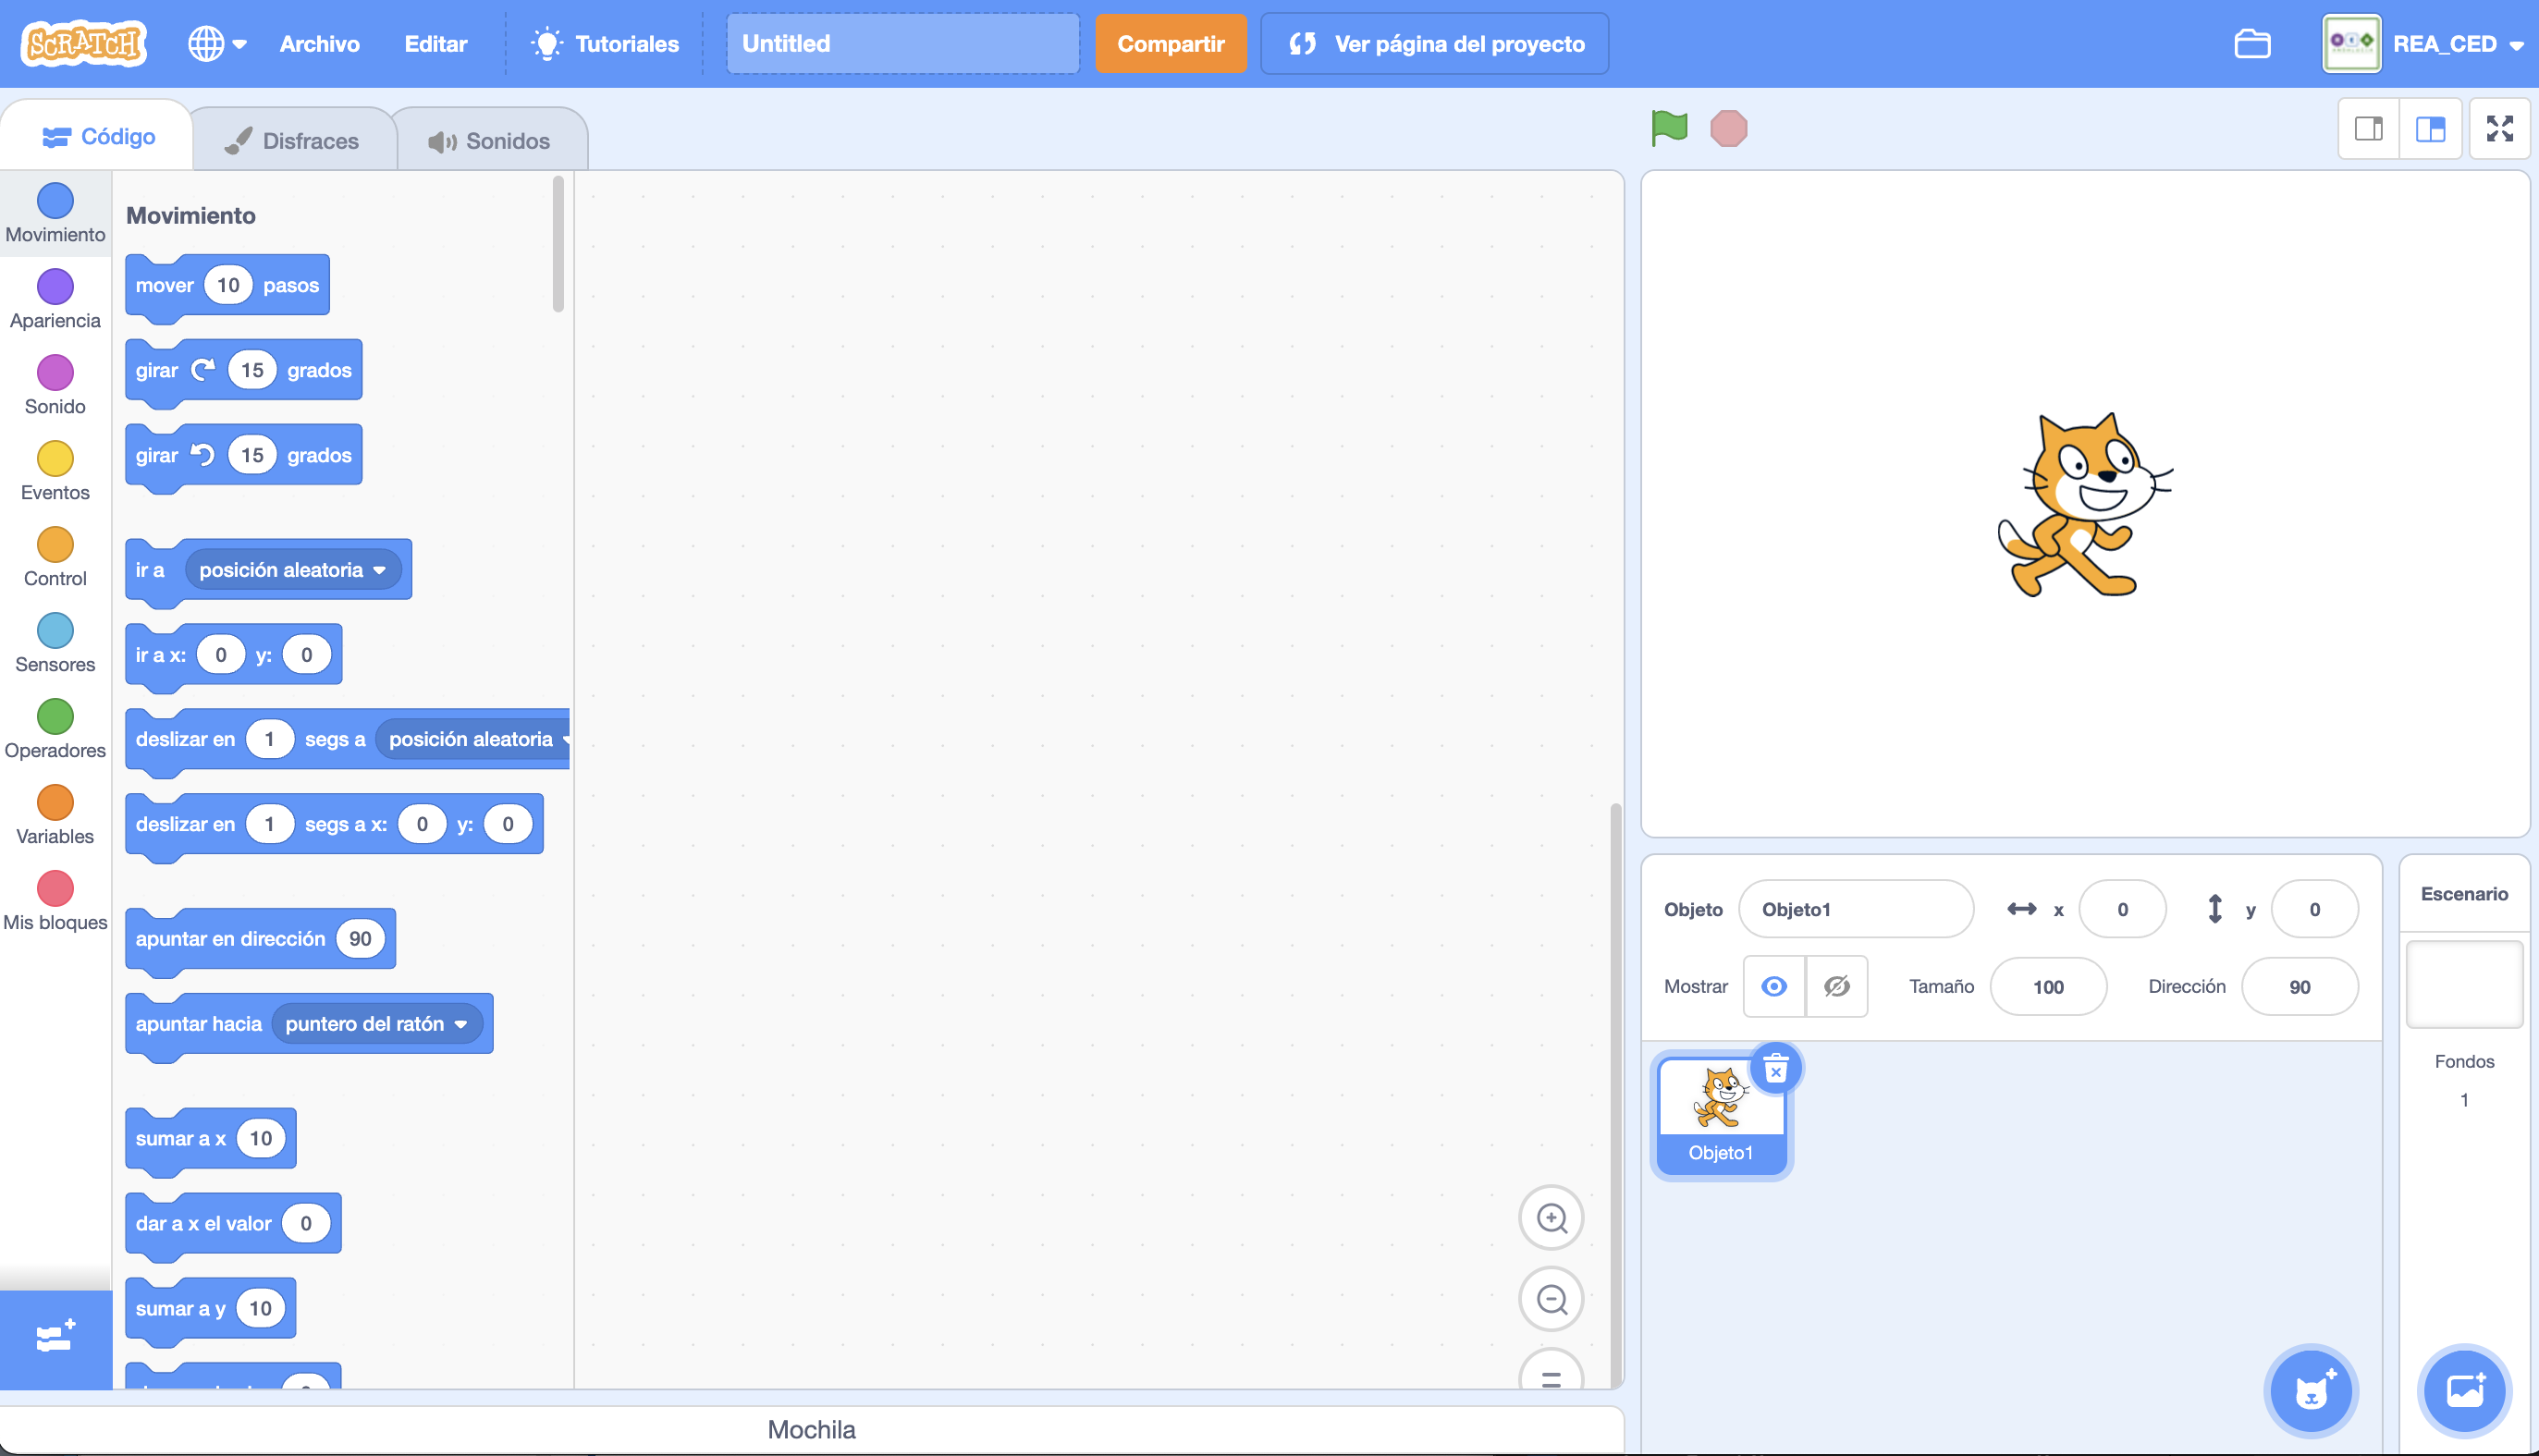Select the Variables block category
The width and height of the screenshot is (2539, 1456).
coord(55,816)
